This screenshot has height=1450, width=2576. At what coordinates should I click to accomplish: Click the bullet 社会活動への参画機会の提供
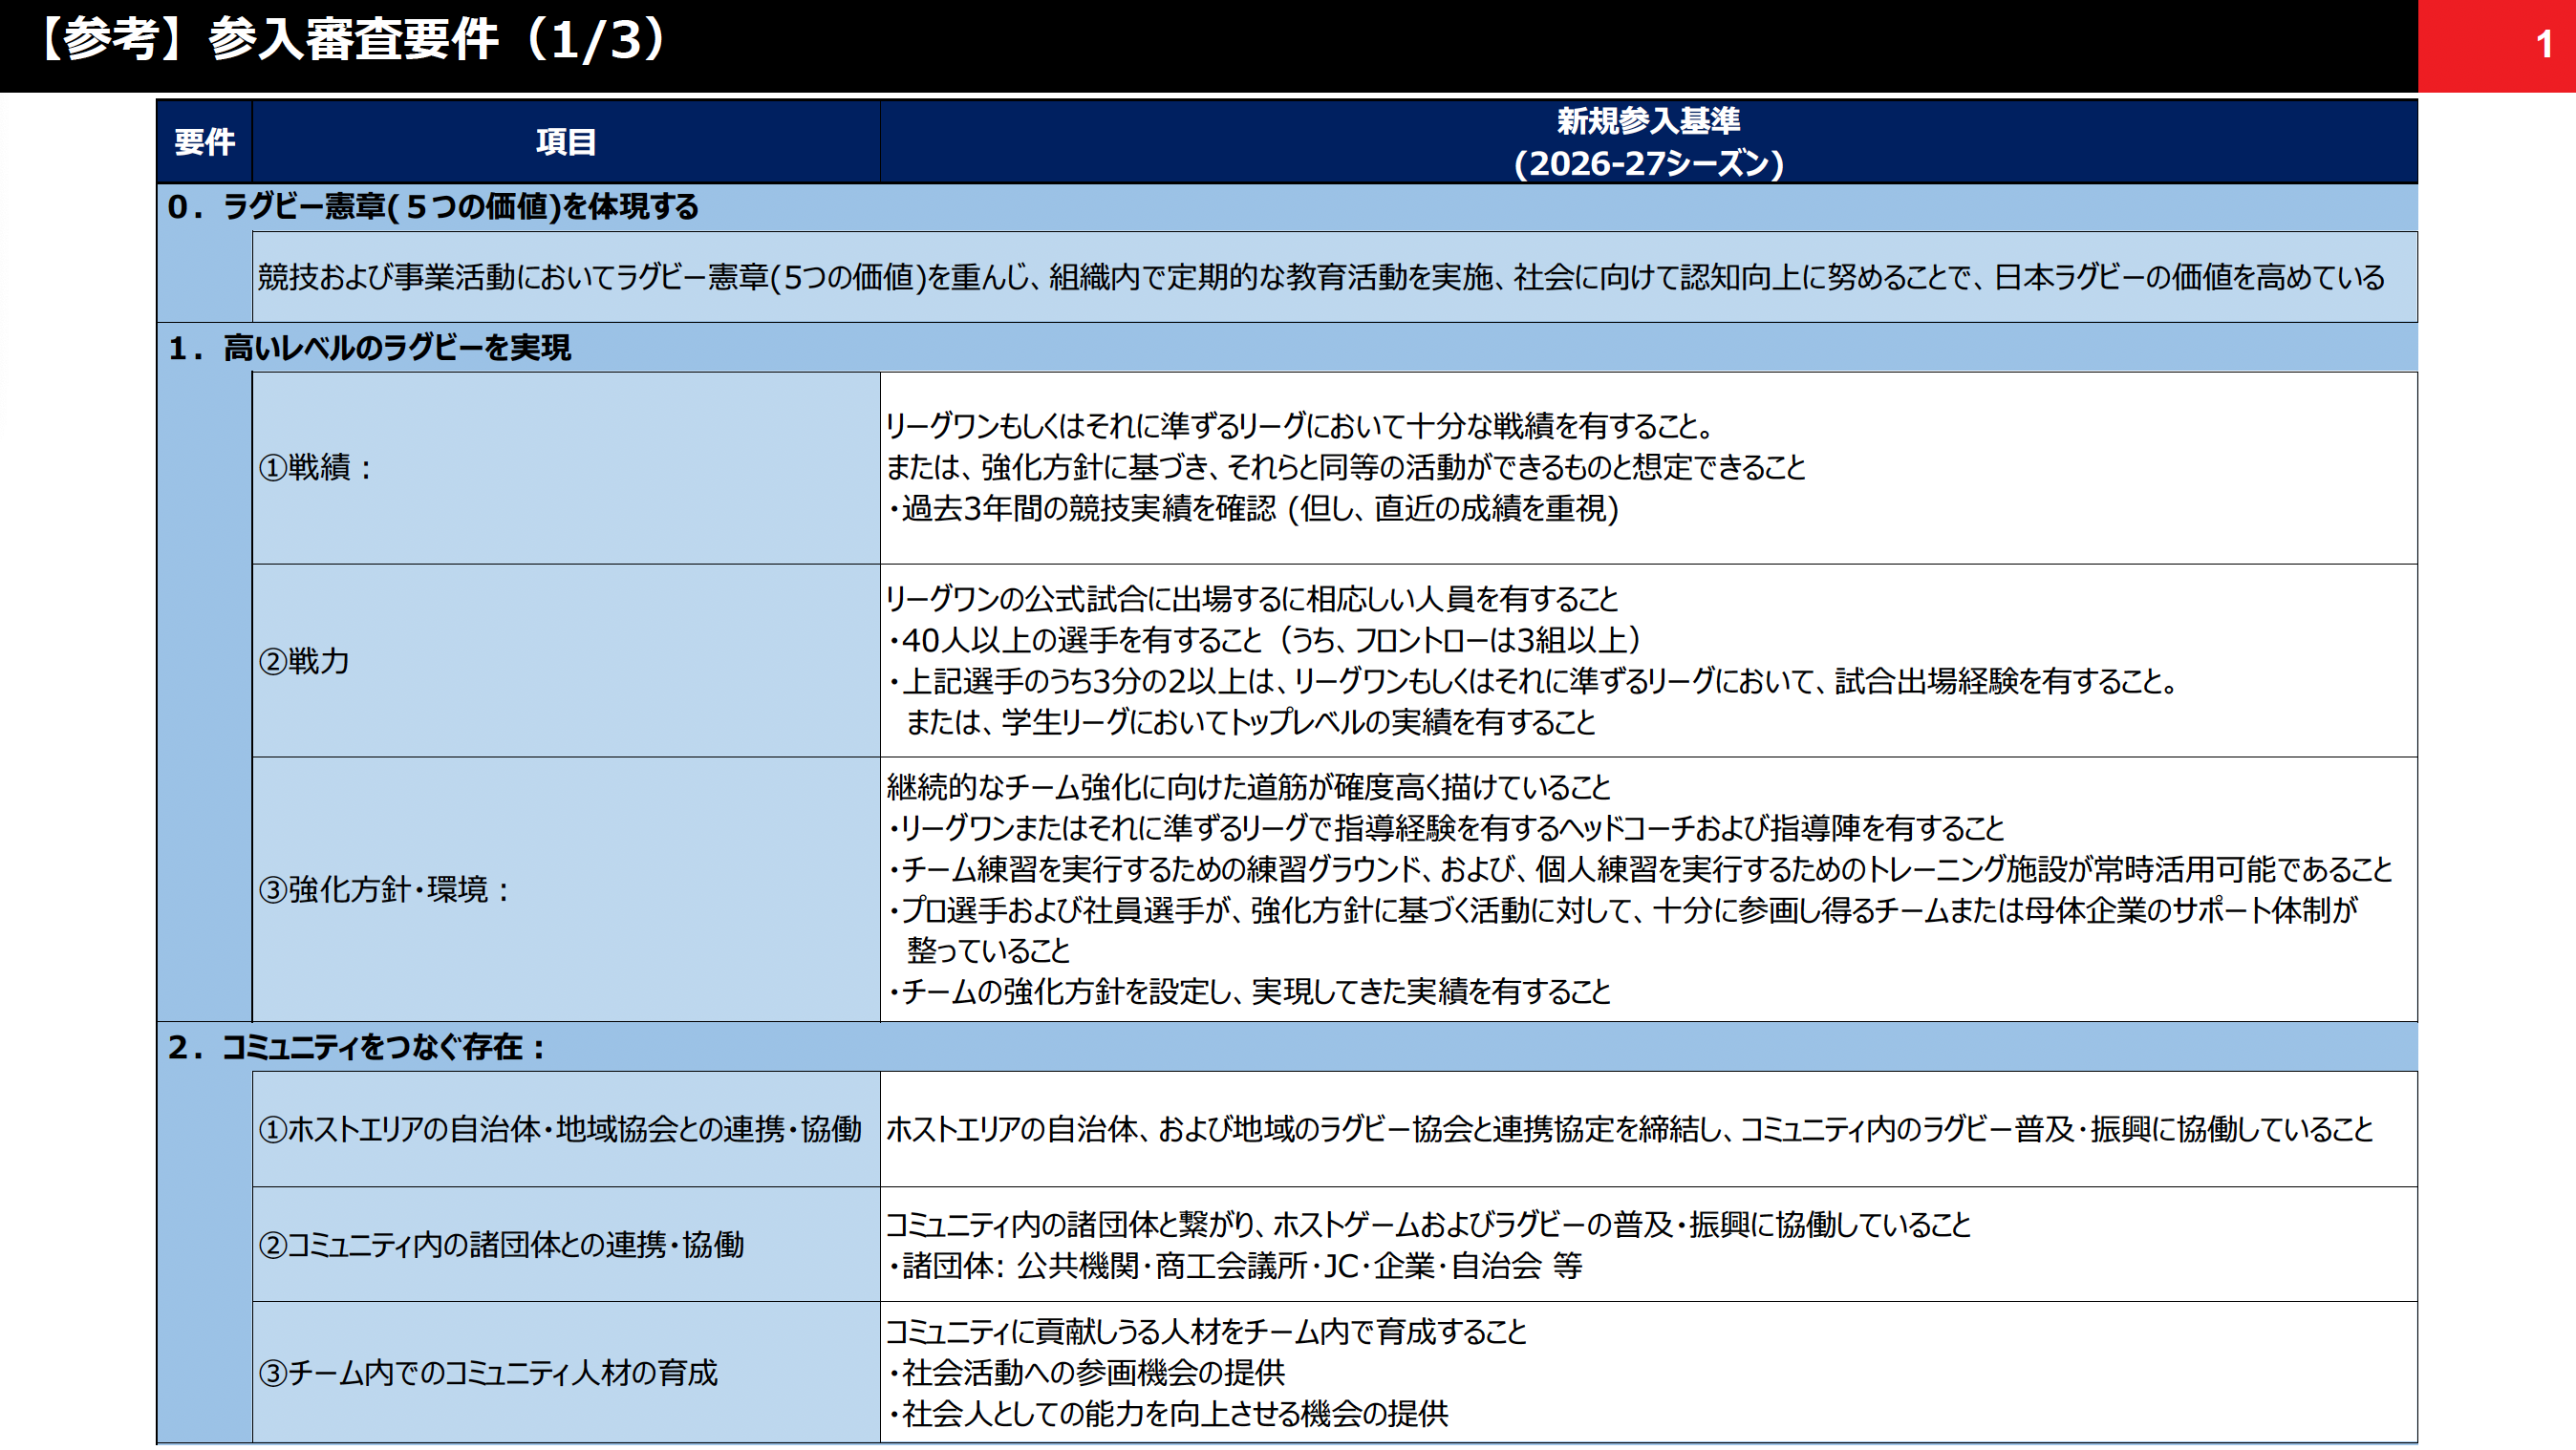click(x=1085, y=1373)
